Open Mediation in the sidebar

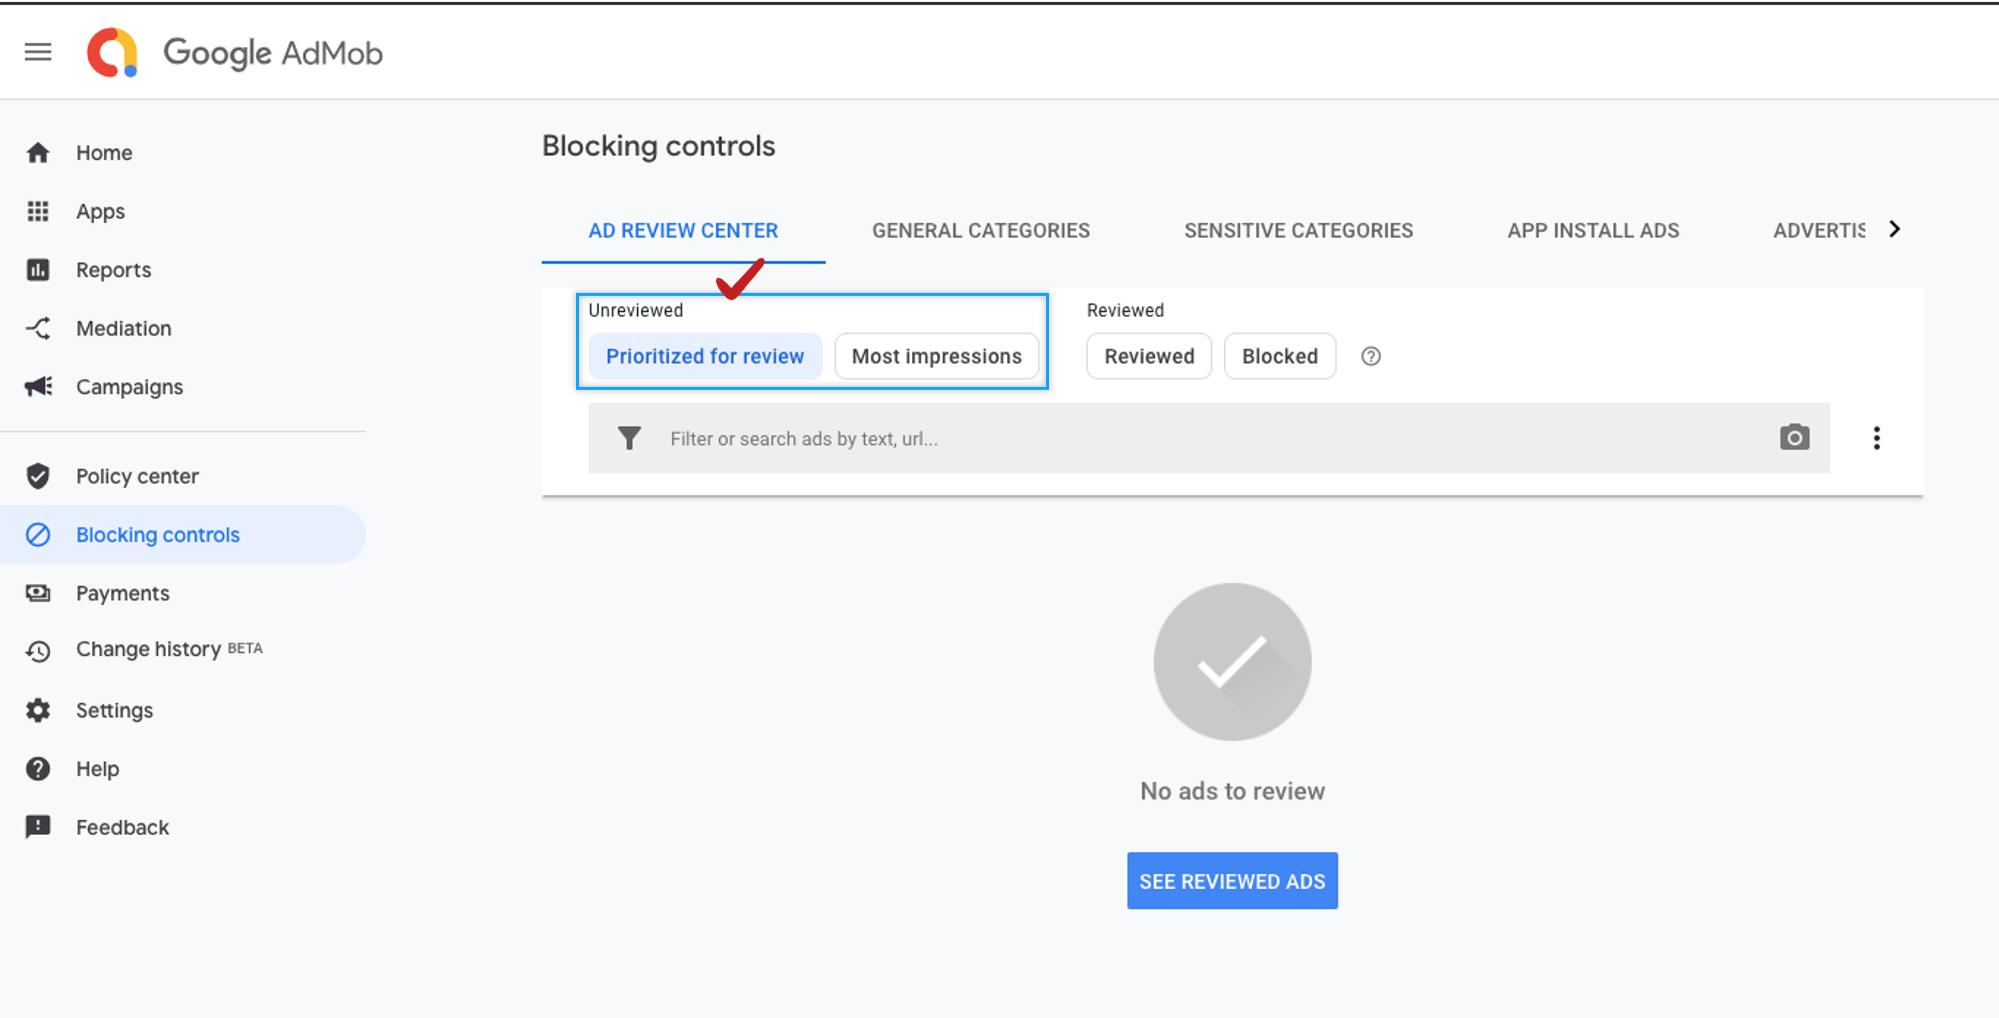(123, 328)
